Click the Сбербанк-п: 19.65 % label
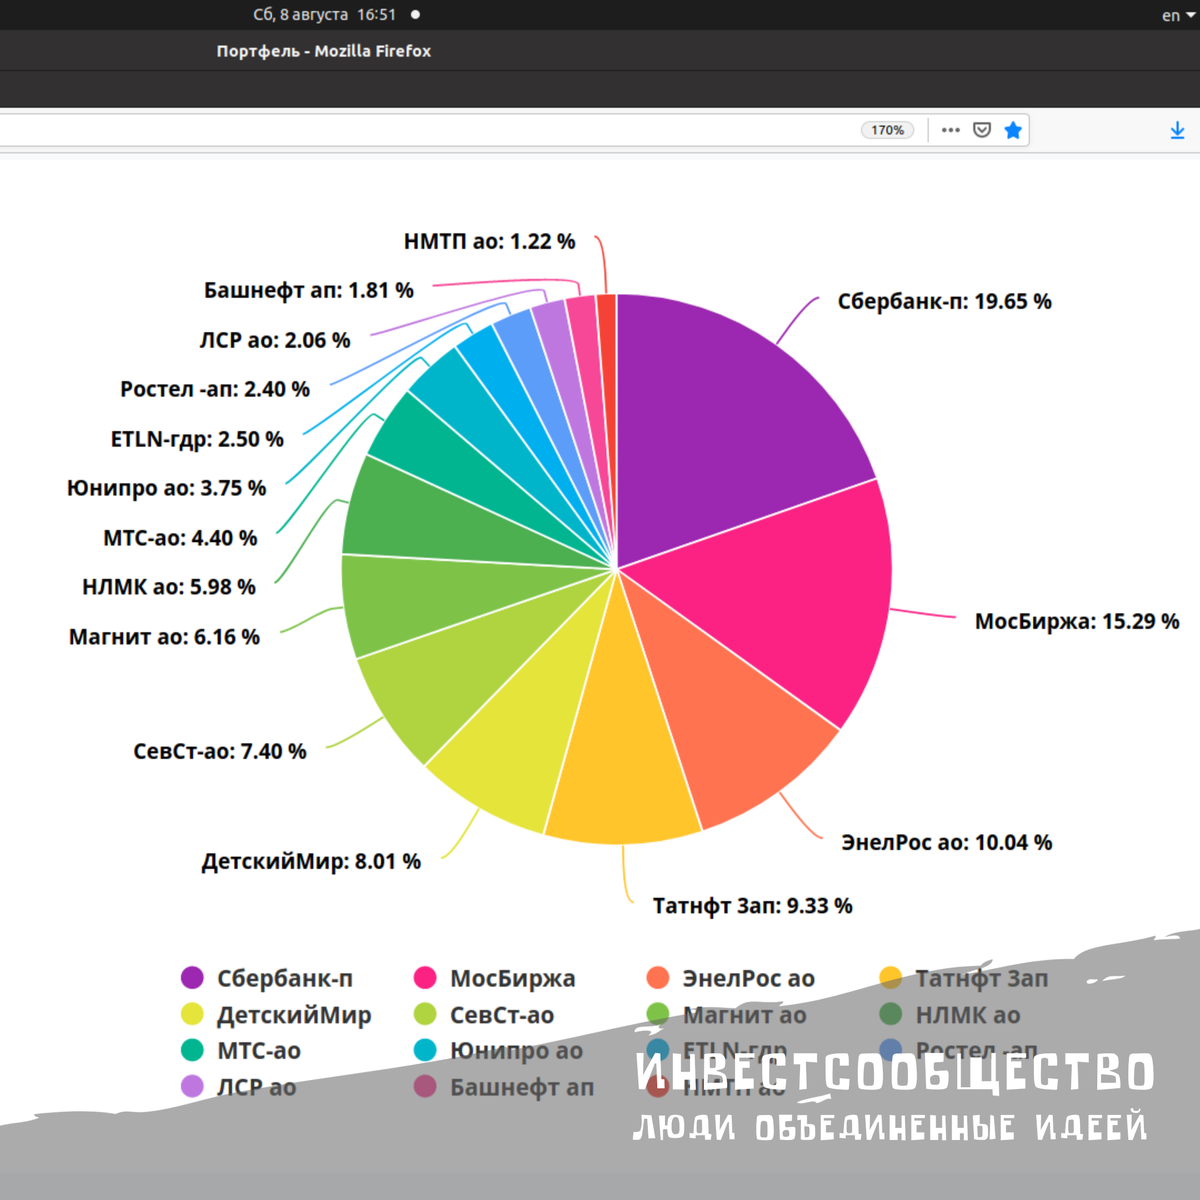Screen dimensions: 1200x1200 tap(944, 301)
